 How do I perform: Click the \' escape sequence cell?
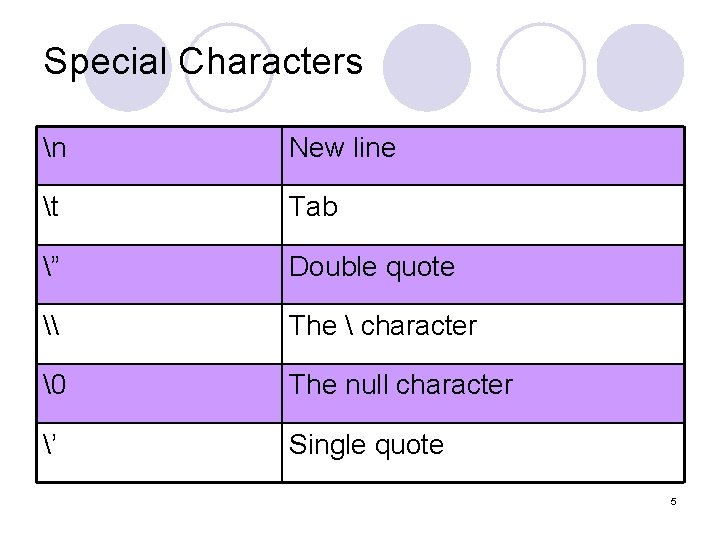coord(159,452)
